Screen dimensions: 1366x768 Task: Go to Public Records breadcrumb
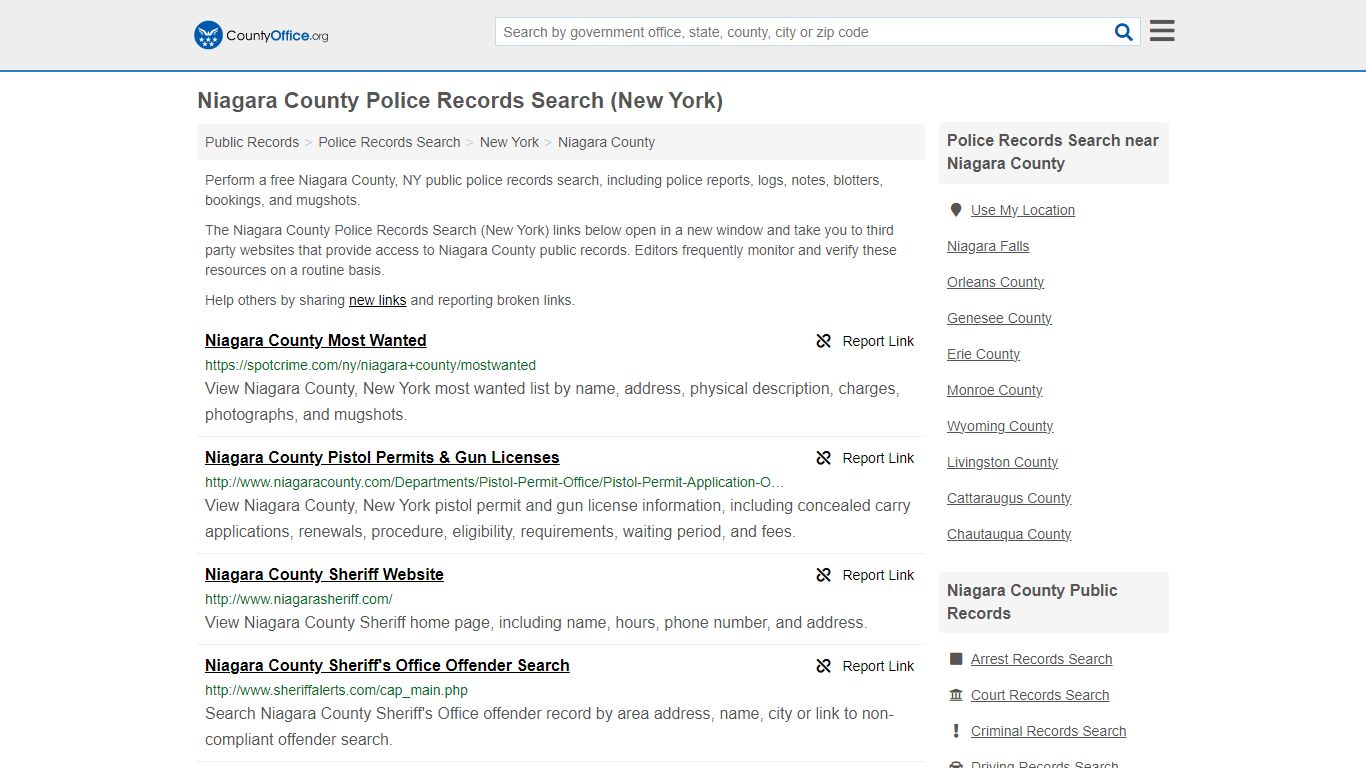tap(252, 142)
